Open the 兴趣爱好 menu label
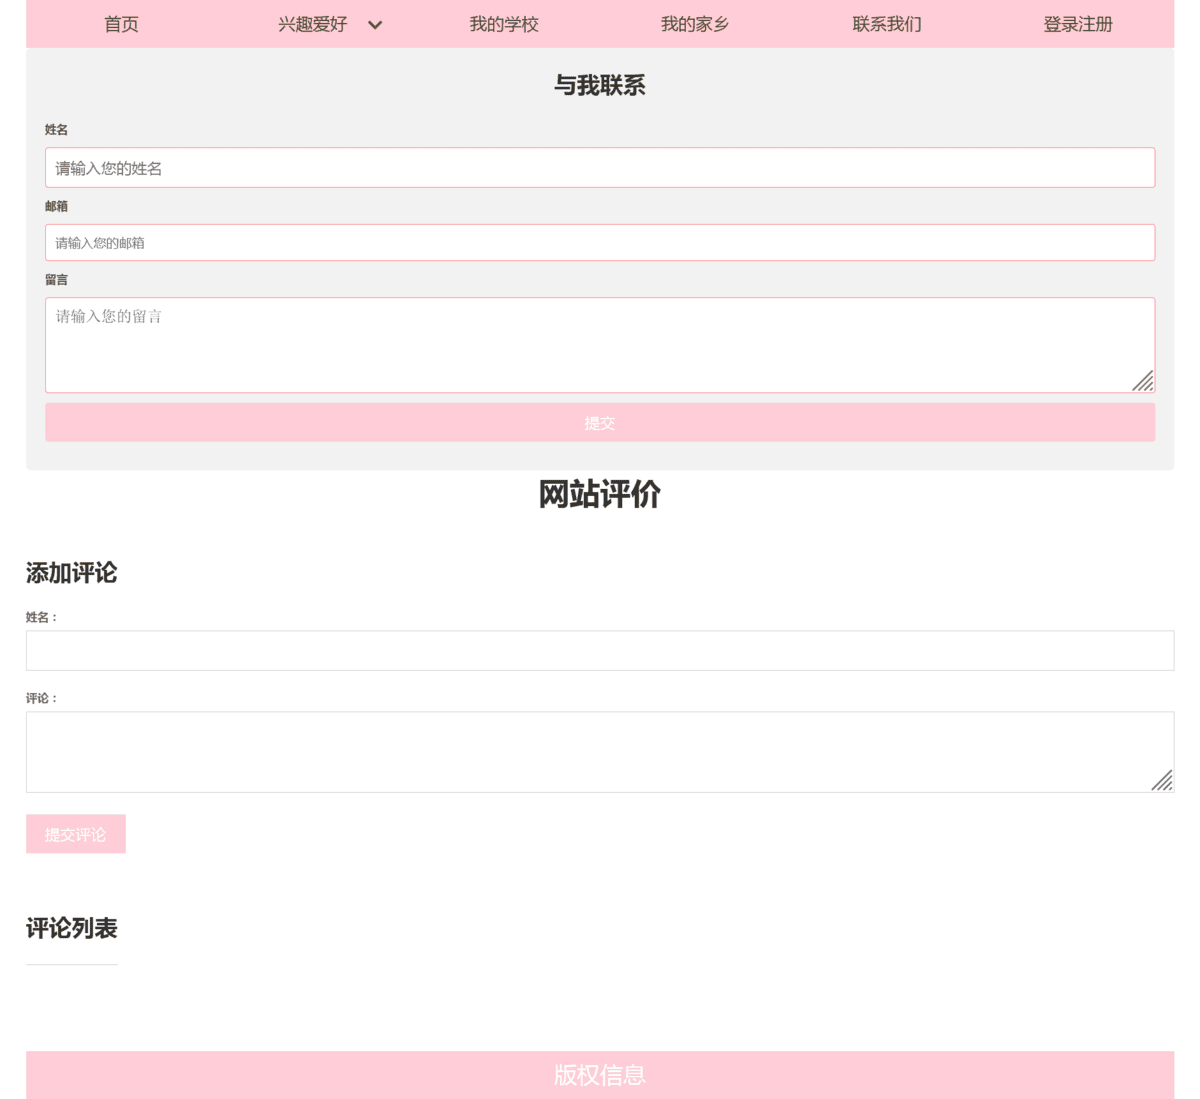Screen dimensions: 1200x1099 click(x=312, y=24)
